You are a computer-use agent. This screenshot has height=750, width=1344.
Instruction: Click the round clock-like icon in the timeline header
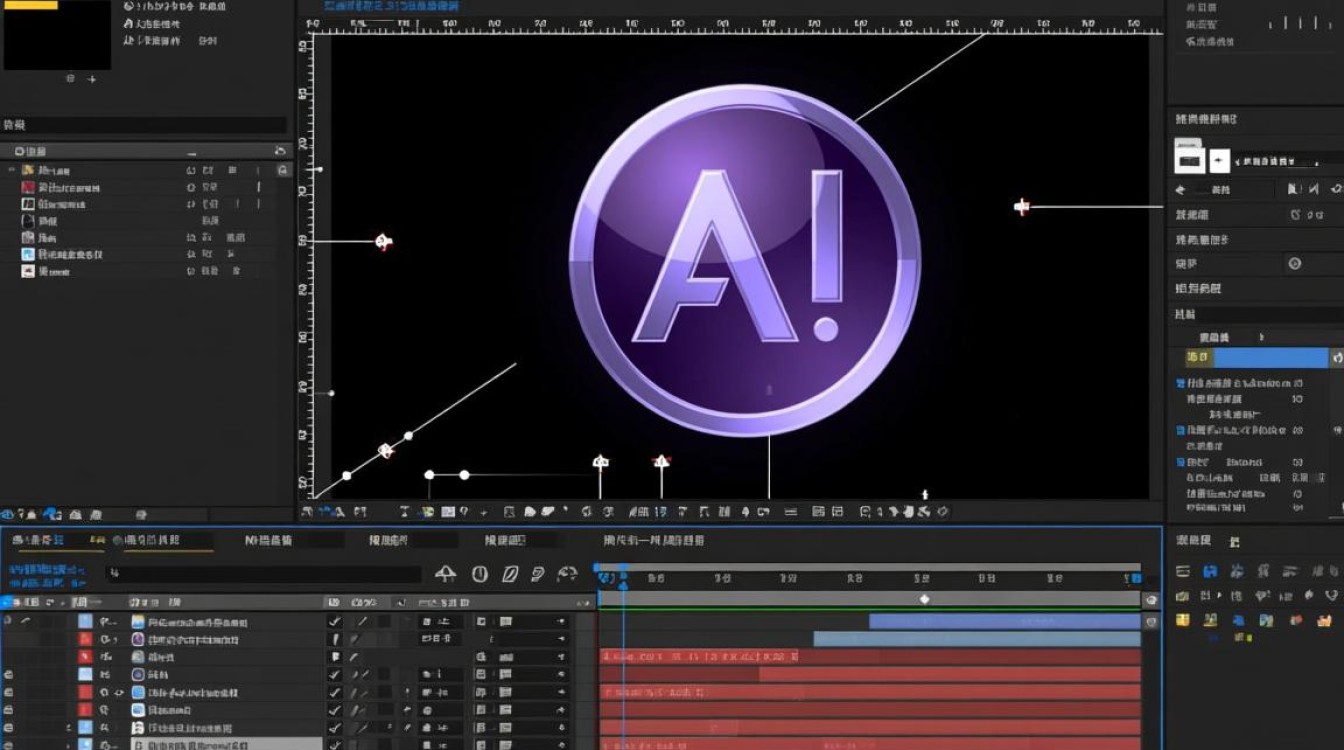click(x=480, y=574)
